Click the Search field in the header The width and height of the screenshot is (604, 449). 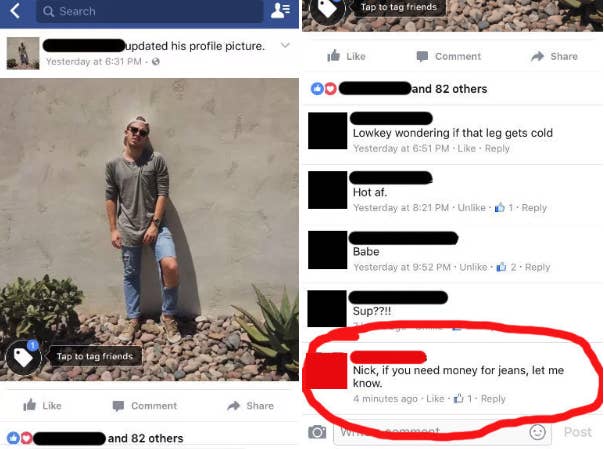(150, 11)
